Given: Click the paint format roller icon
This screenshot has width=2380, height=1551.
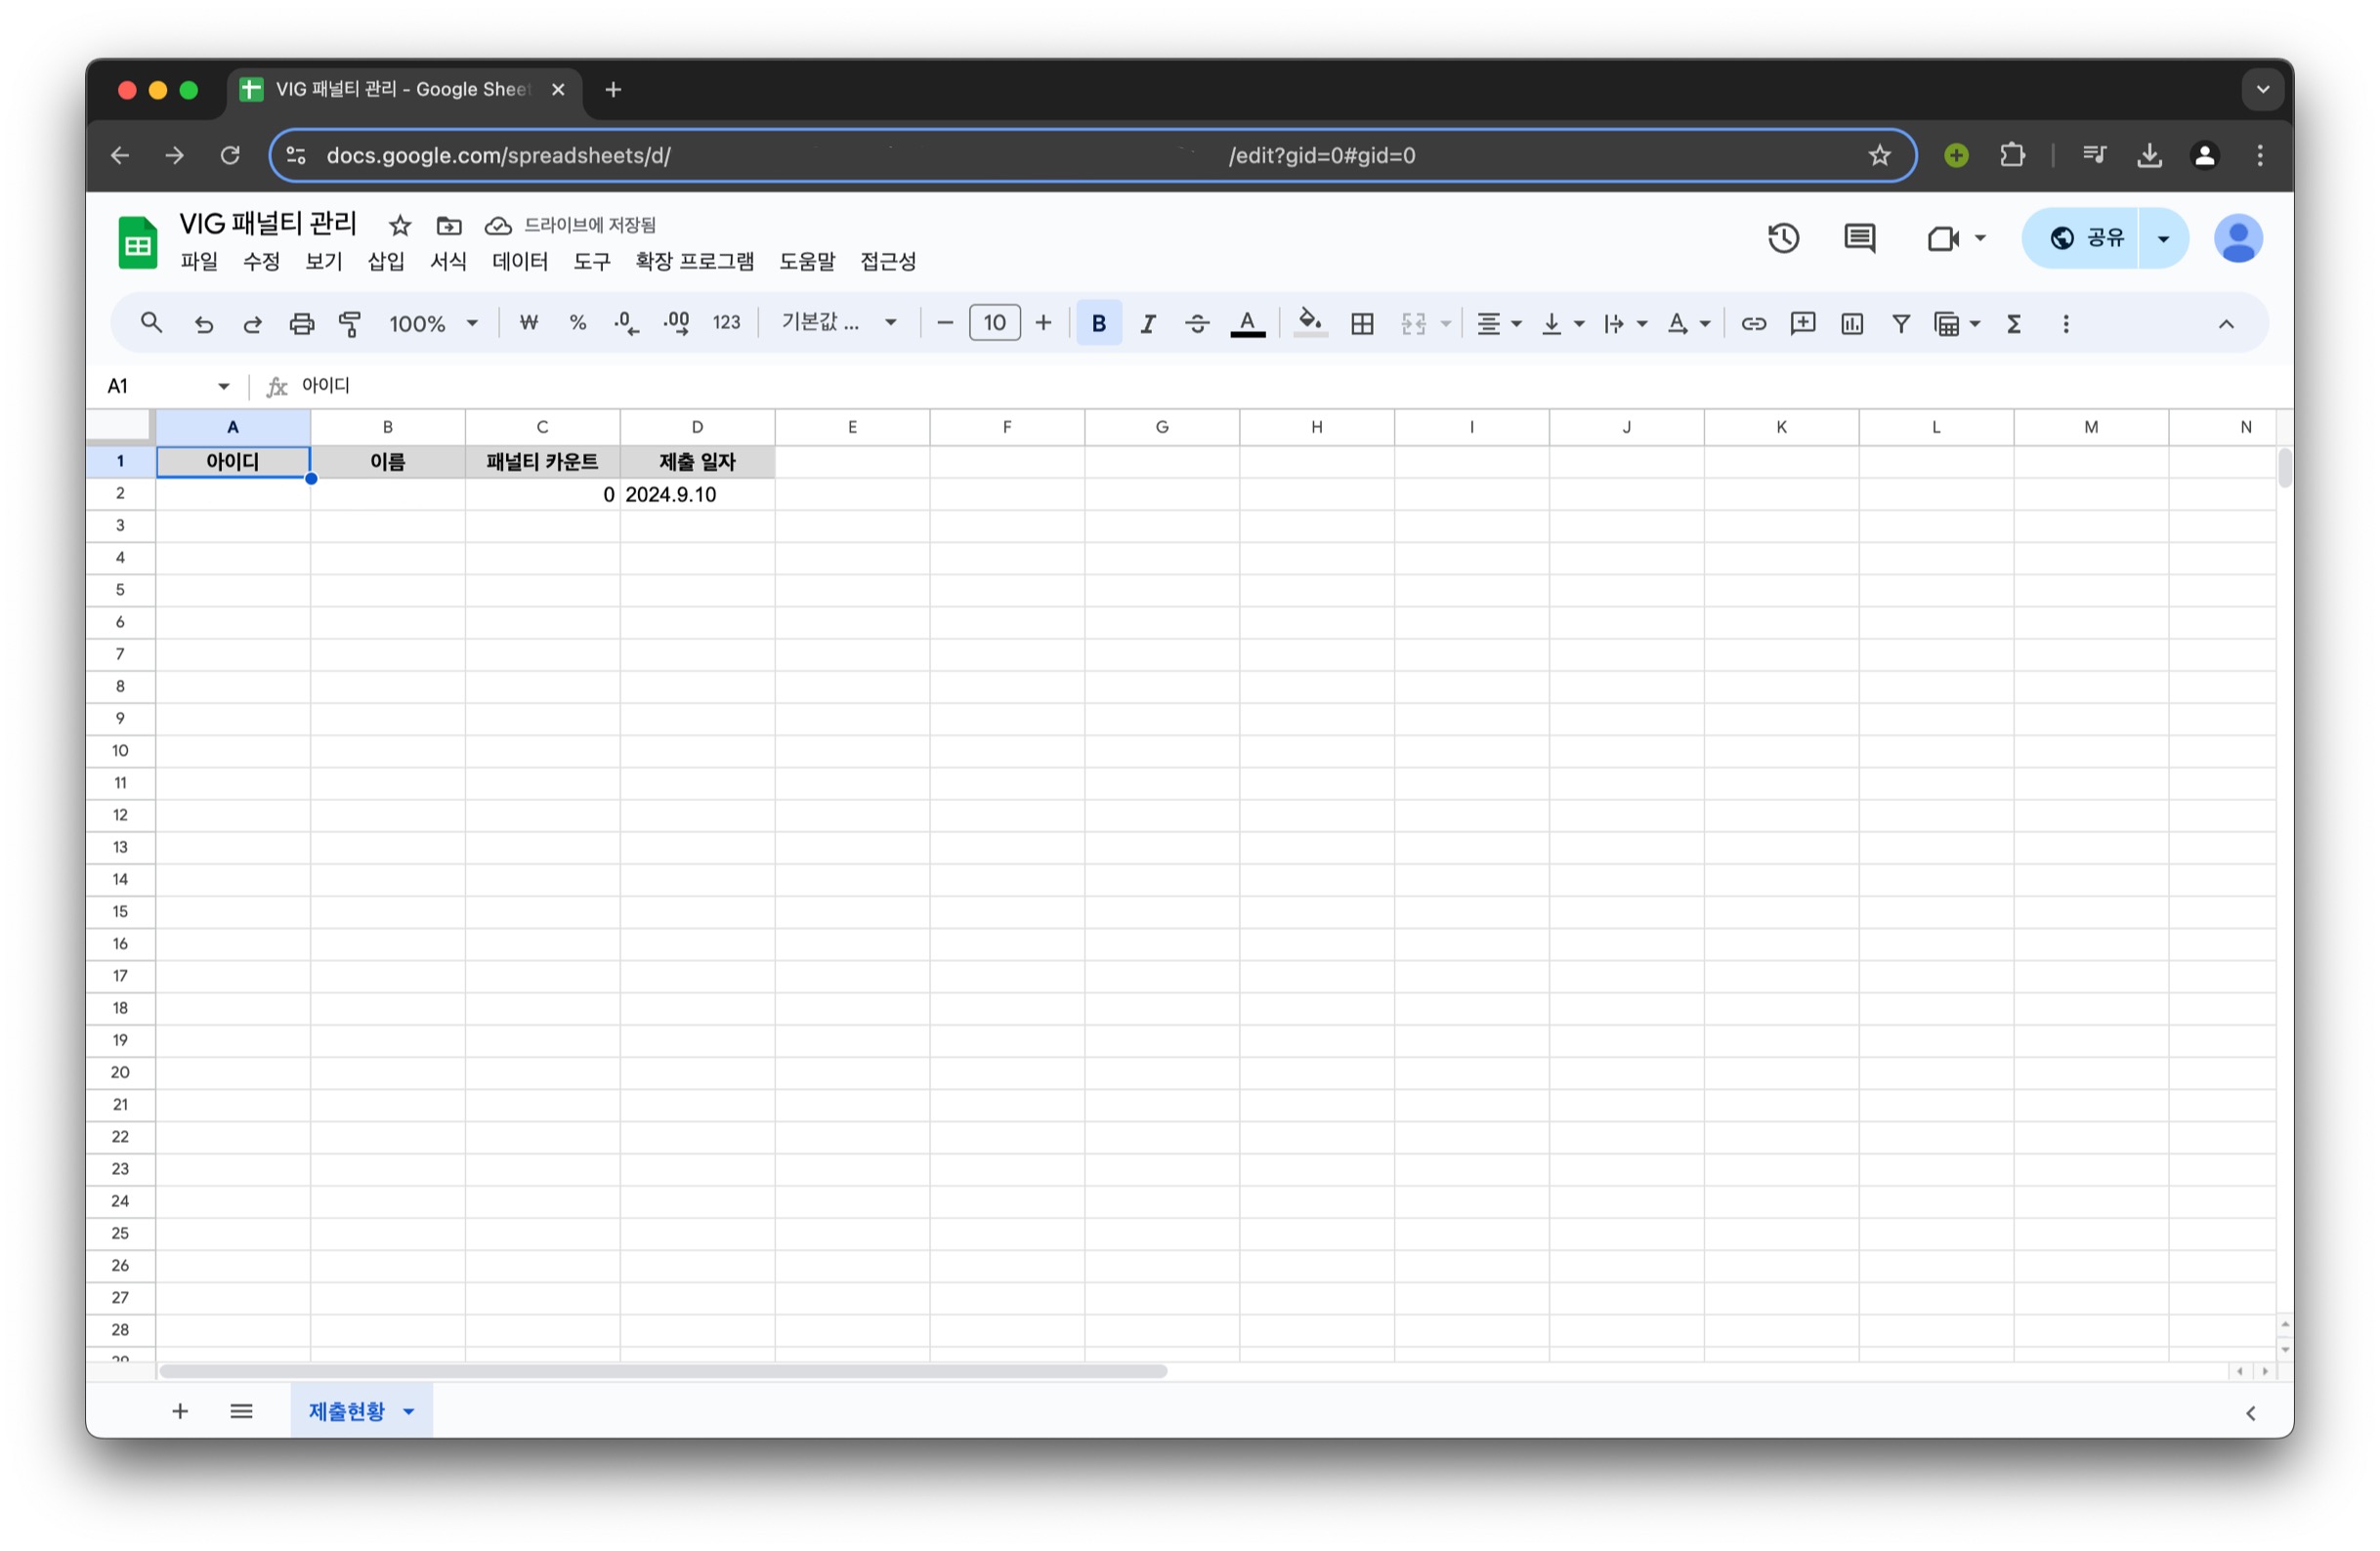Looking at the screenshot, I should pyautogui.click(x=350, y=324).
